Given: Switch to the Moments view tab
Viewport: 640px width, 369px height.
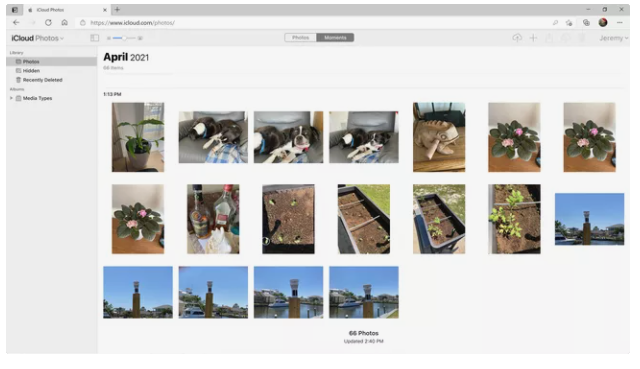Looking at the screenshot, I should tap(335, 38).
